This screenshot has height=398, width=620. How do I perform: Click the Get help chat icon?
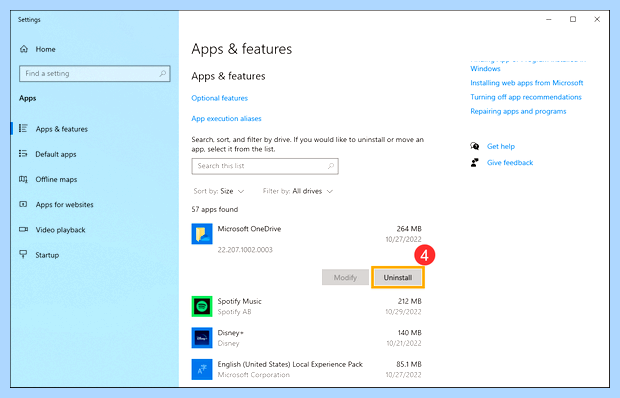474,146
